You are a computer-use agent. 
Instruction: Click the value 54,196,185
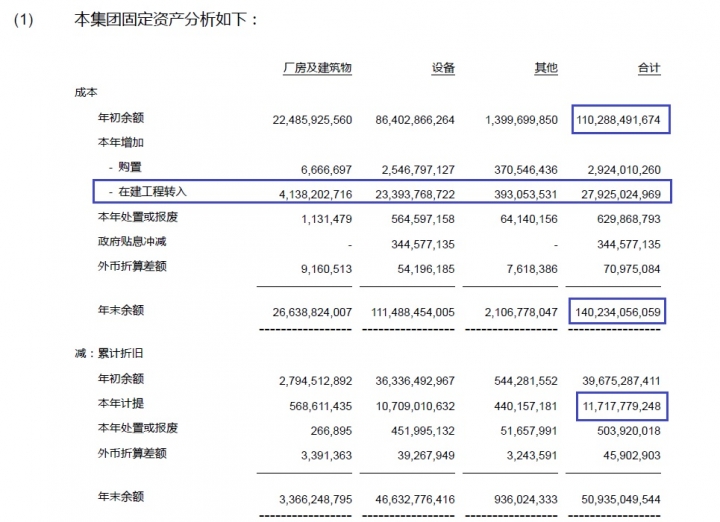coord(426,269)
